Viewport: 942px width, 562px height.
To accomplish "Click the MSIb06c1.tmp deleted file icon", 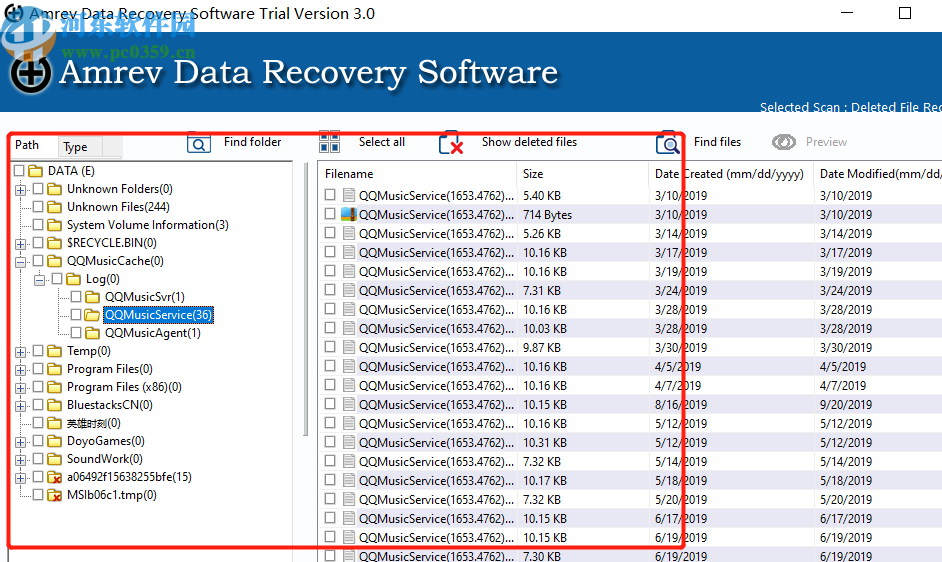I will [x=56, y=495].
